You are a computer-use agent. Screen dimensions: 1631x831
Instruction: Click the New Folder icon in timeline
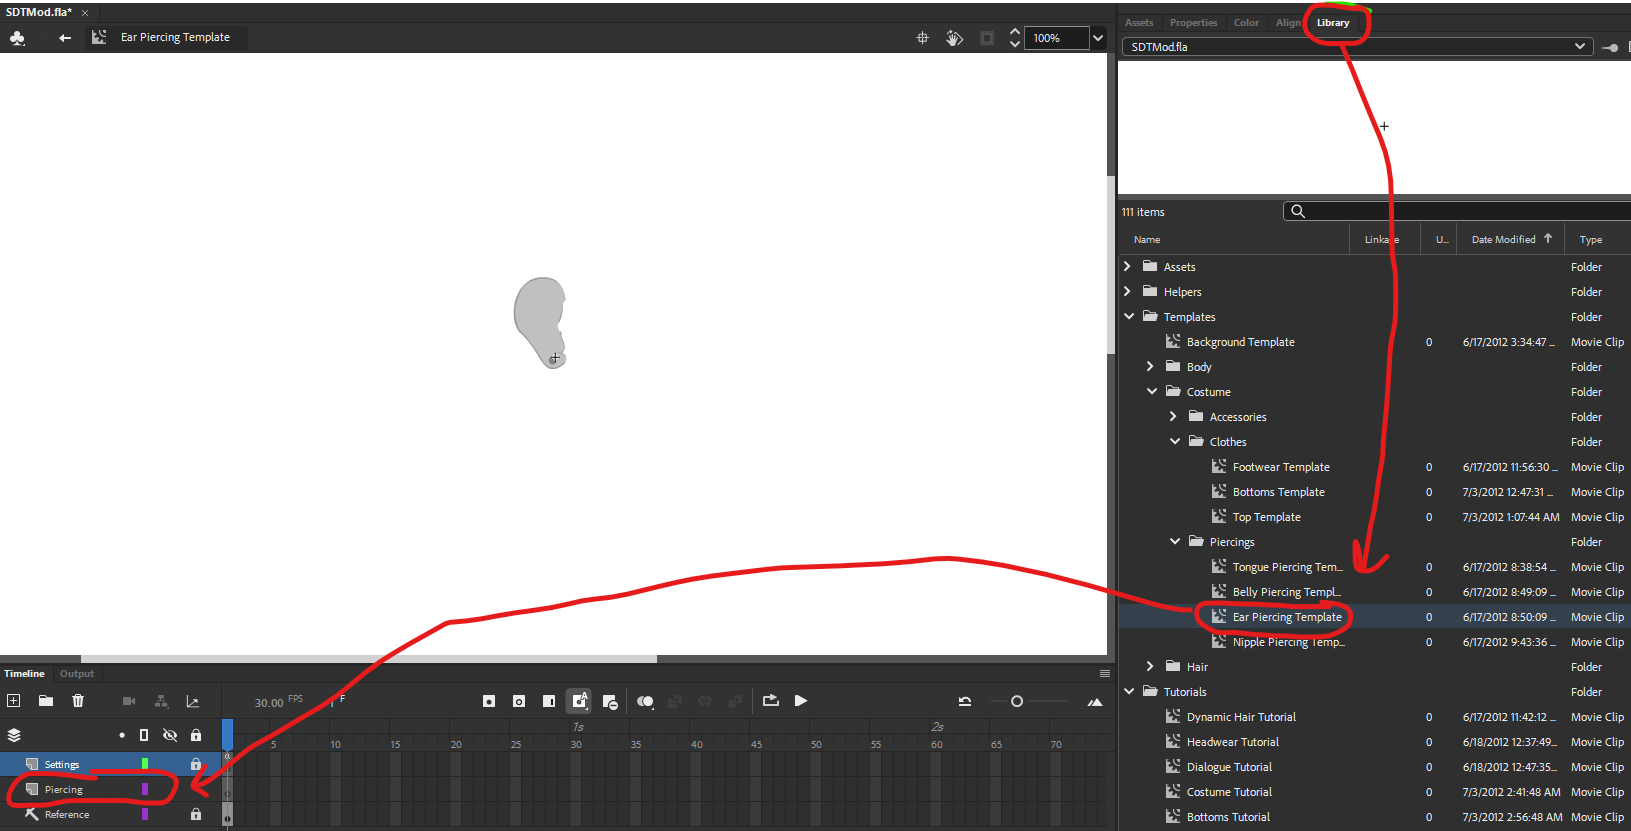pyautogui.click(x=46, y=701)
